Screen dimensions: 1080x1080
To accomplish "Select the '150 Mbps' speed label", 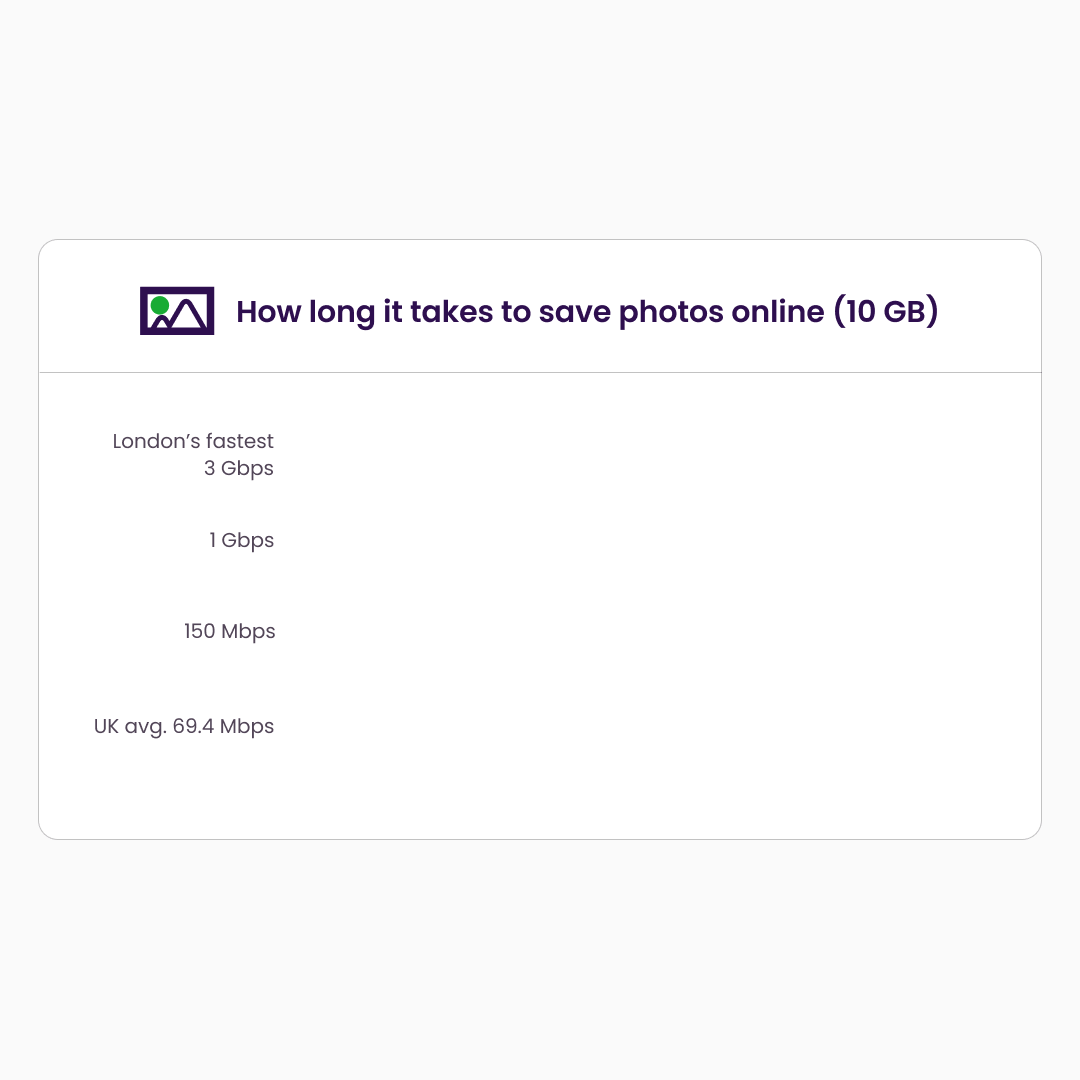I will click(x=229, y=632).
